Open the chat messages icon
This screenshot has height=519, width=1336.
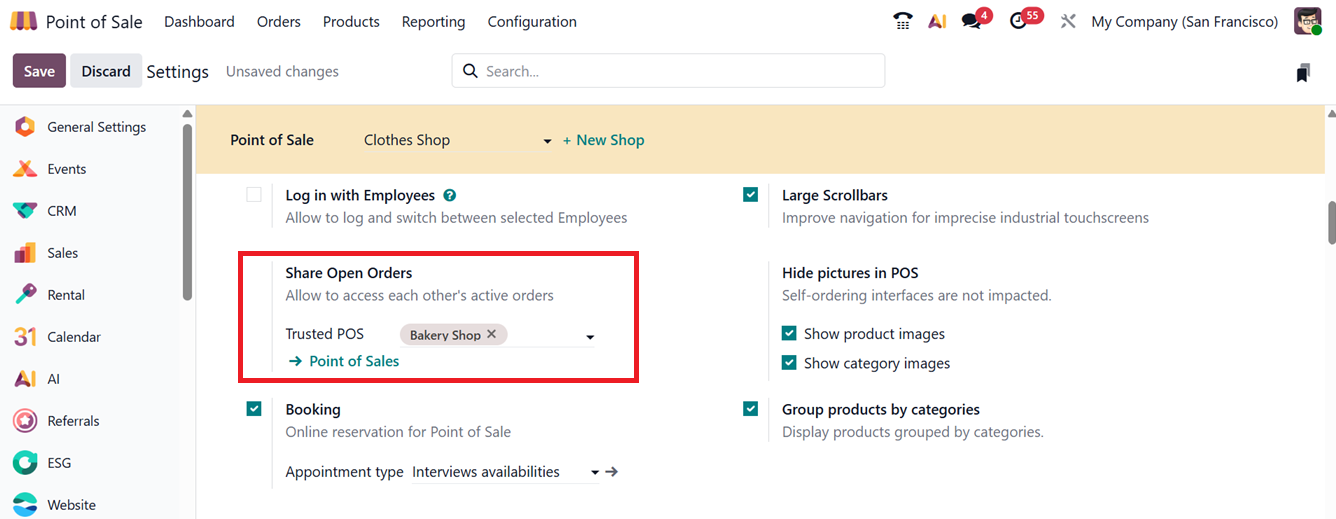point(971,21)
